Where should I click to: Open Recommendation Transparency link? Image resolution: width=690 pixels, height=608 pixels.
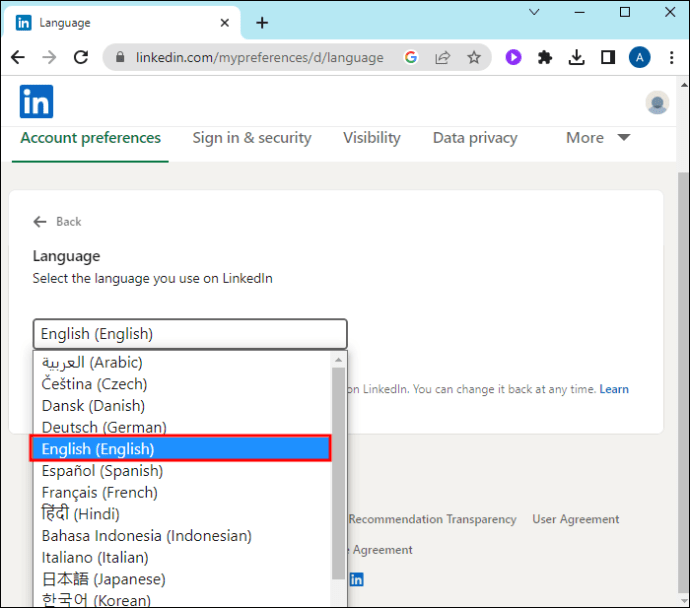(432, 519)
